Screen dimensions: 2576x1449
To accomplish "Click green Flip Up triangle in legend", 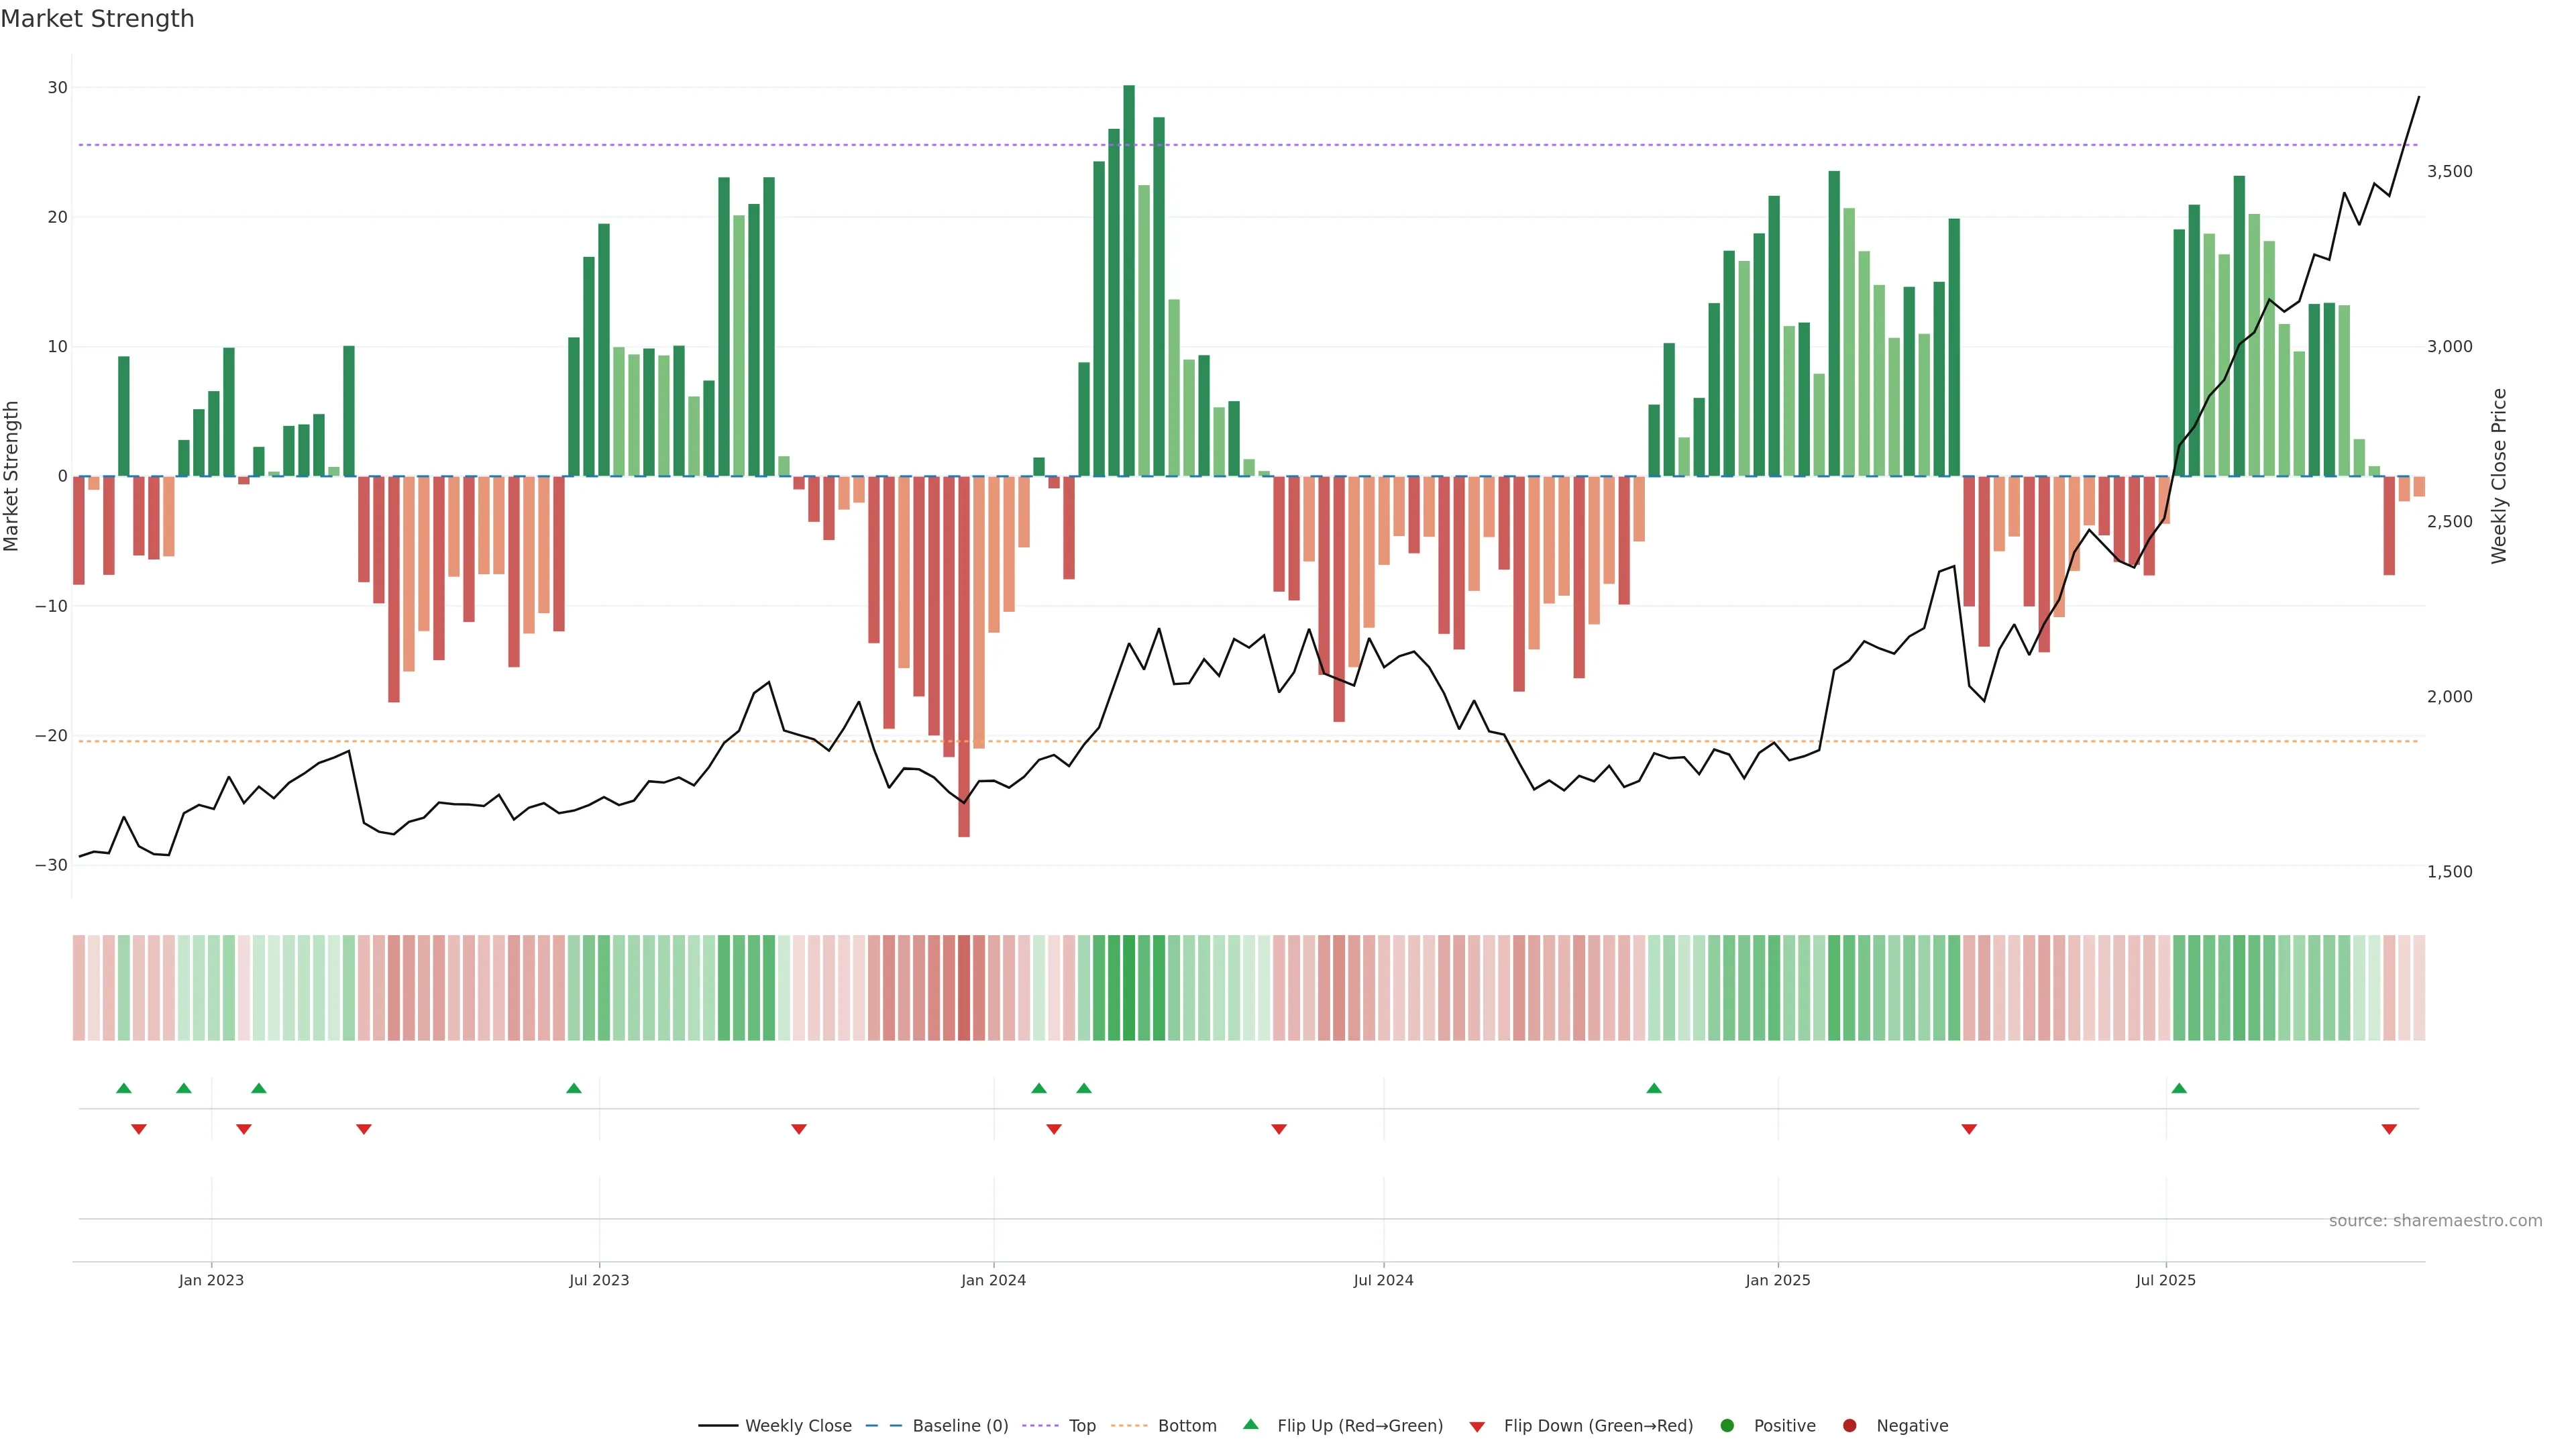I will pyautogui.click(x=1250, y=1425).
